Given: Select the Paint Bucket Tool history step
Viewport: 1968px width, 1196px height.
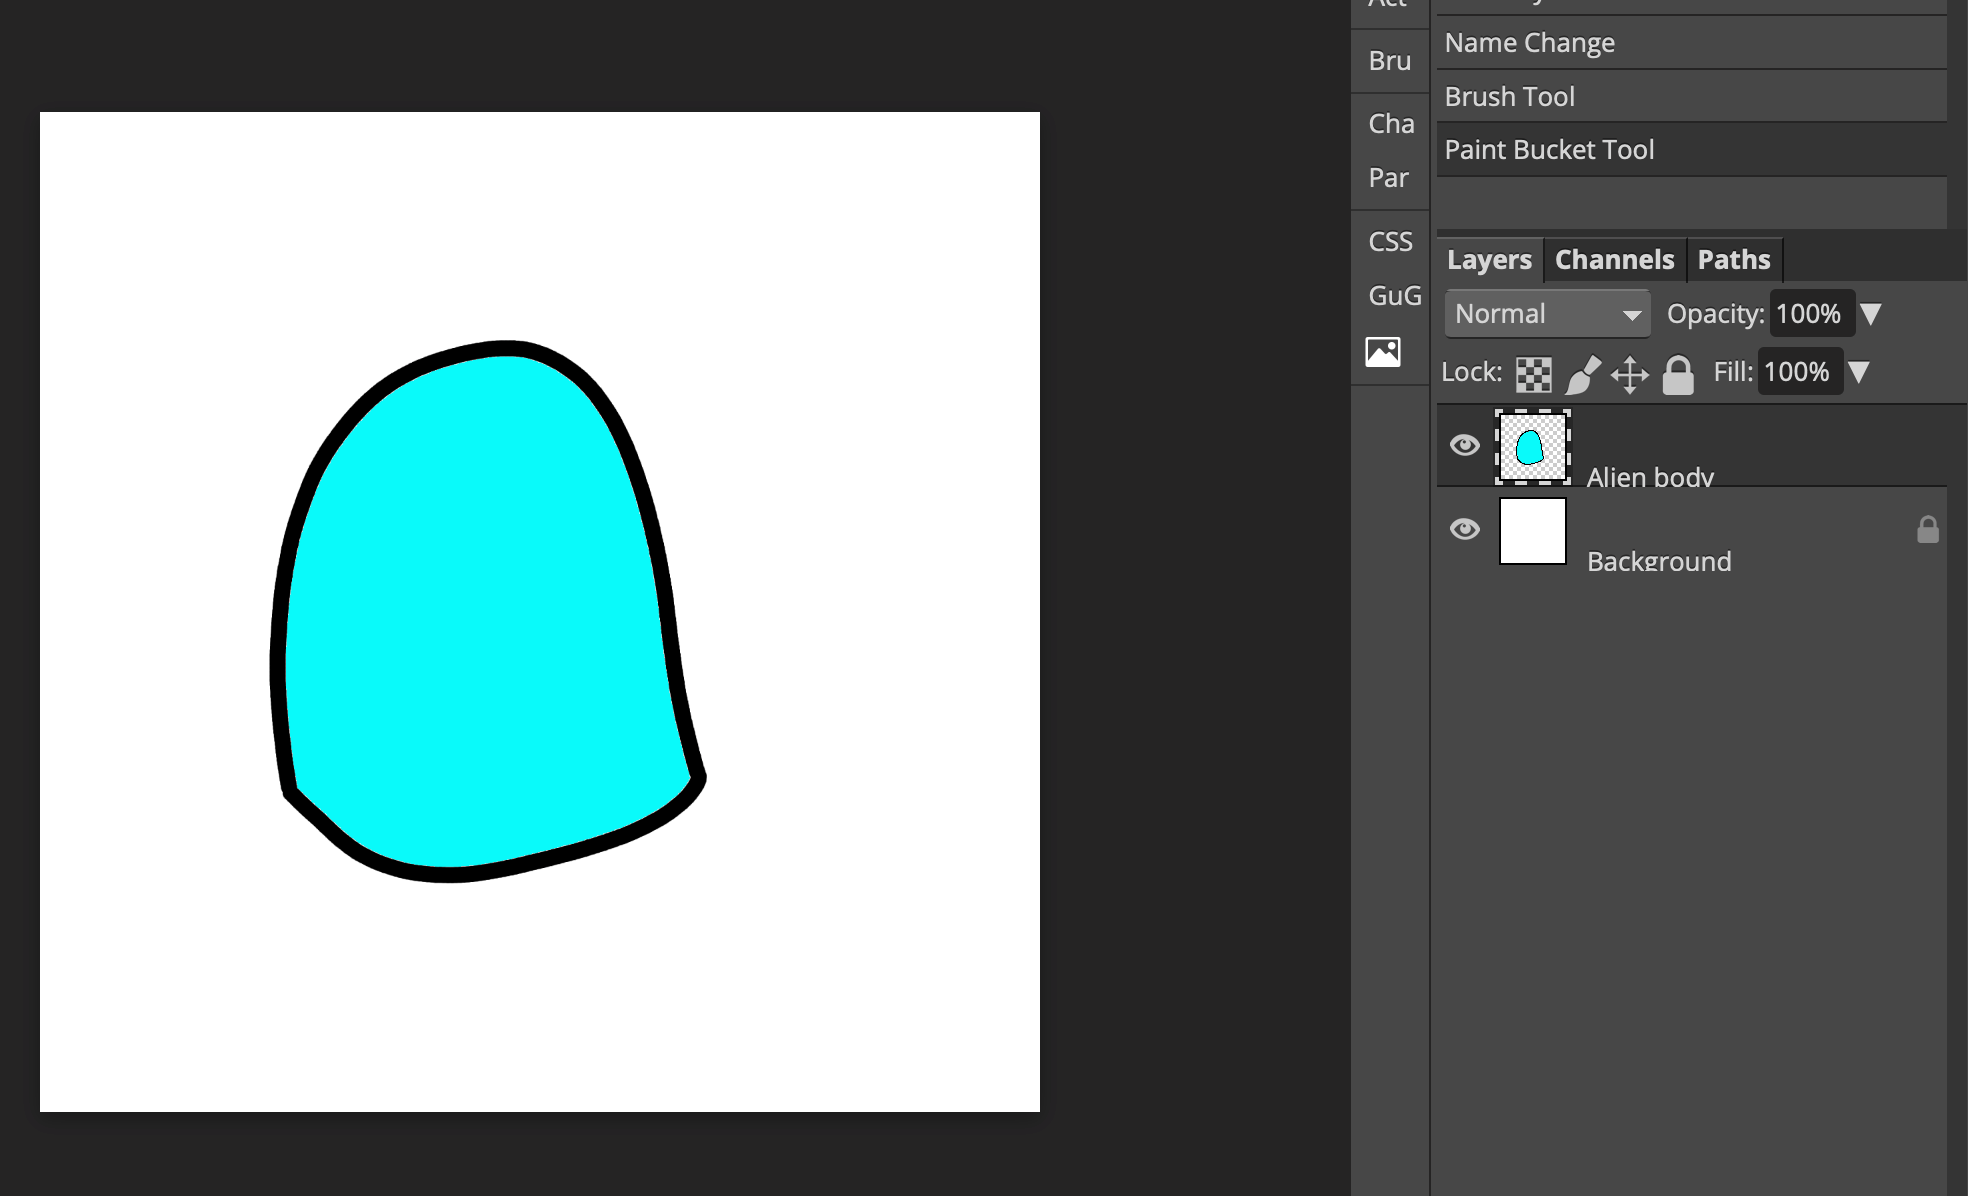Looking at the screenshot, I should click(x=1692, y=150).
